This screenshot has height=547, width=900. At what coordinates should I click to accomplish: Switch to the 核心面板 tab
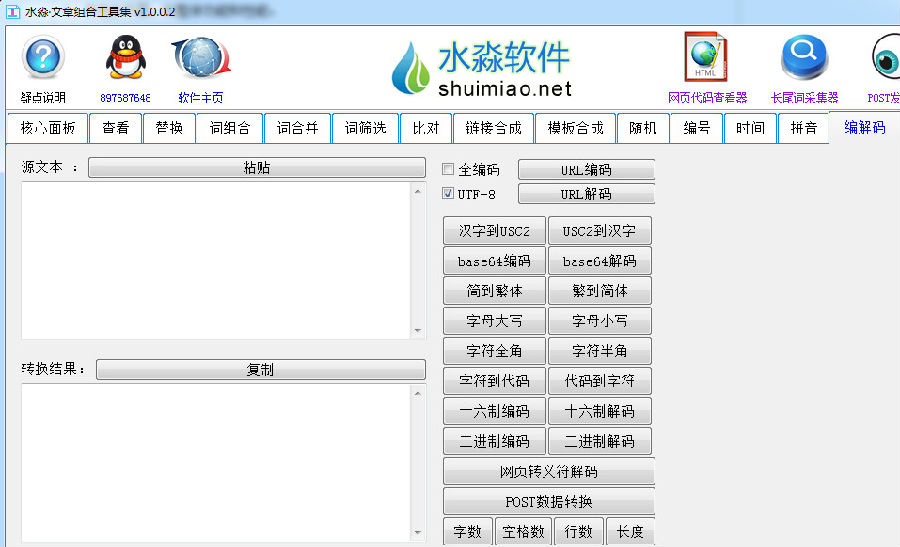click(48, 128)
